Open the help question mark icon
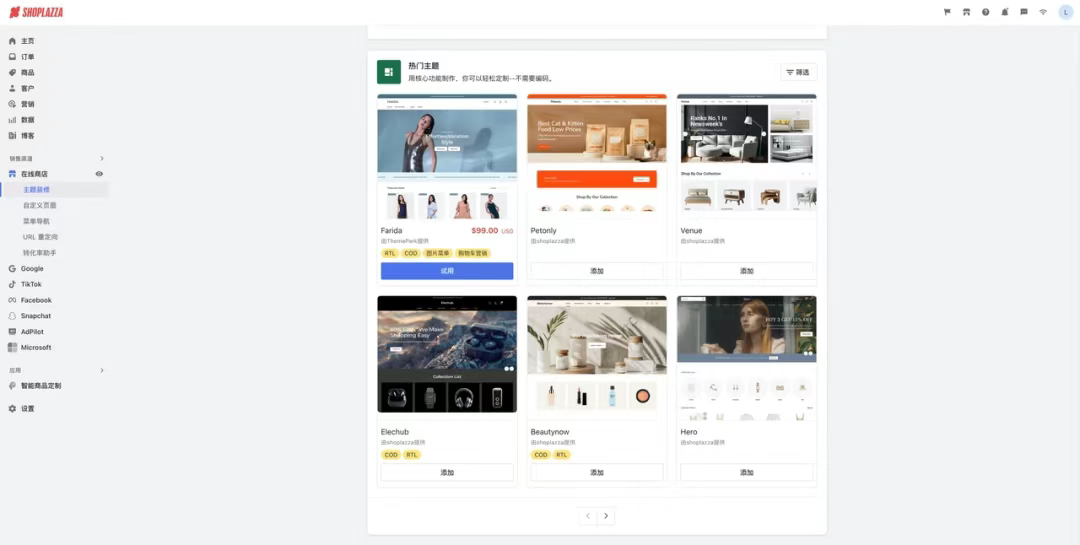Viewport: 1080px width, 545px height. point(985,12)
